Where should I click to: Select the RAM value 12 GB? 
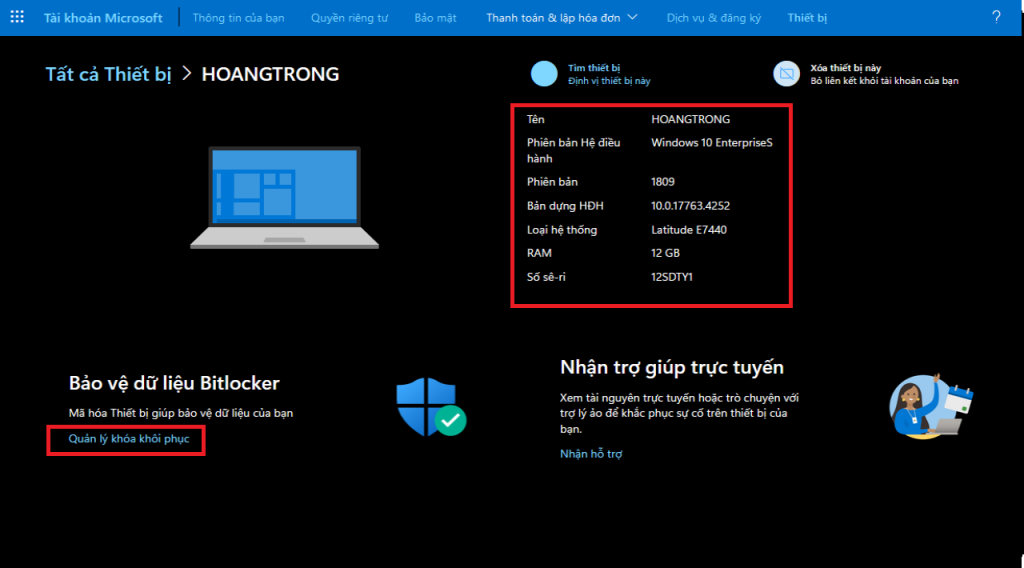(665, 253)
